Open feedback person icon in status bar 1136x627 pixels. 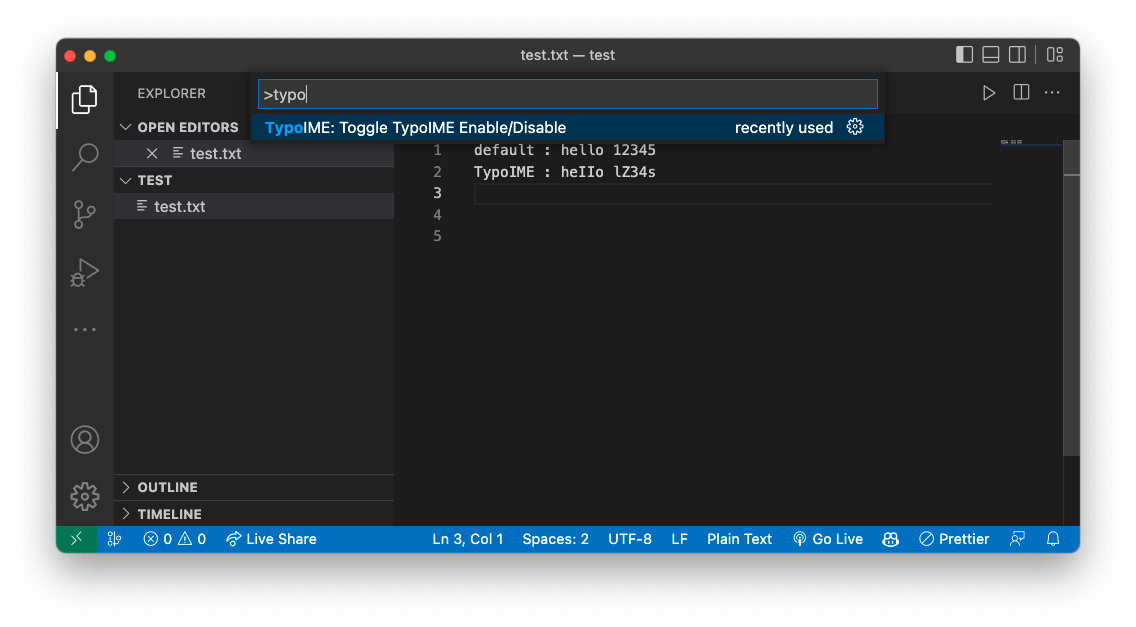(x=1017, y=539)
